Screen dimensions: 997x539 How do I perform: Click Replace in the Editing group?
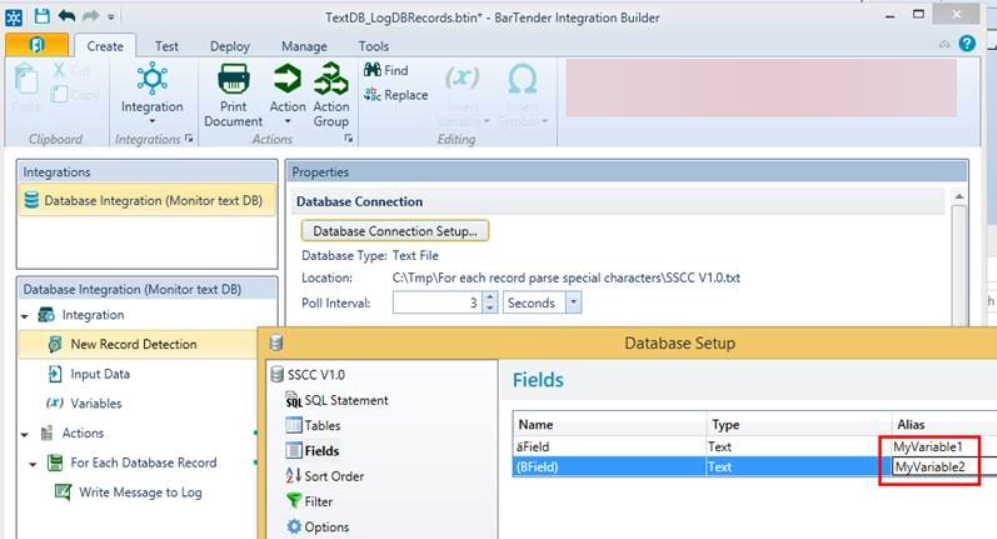[x=395, y=95]
